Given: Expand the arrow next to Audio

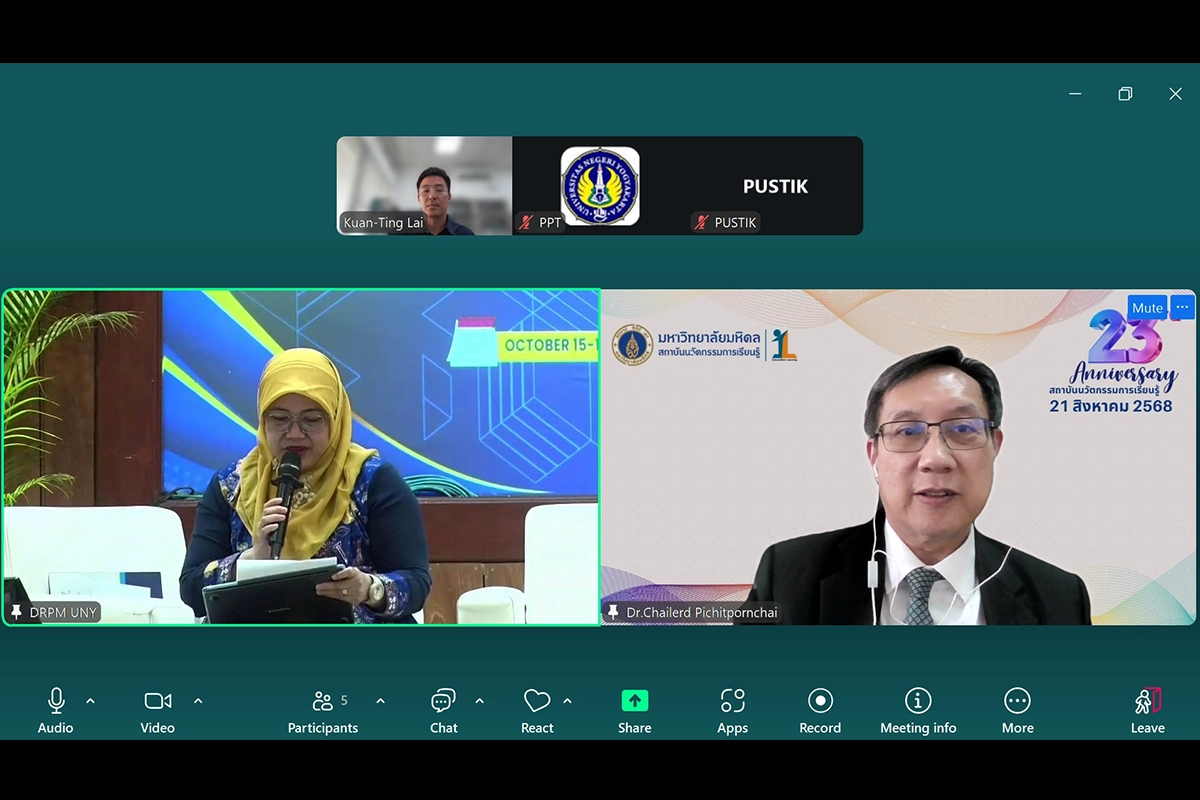Looking at the screenshot, I should click(90, 701).
